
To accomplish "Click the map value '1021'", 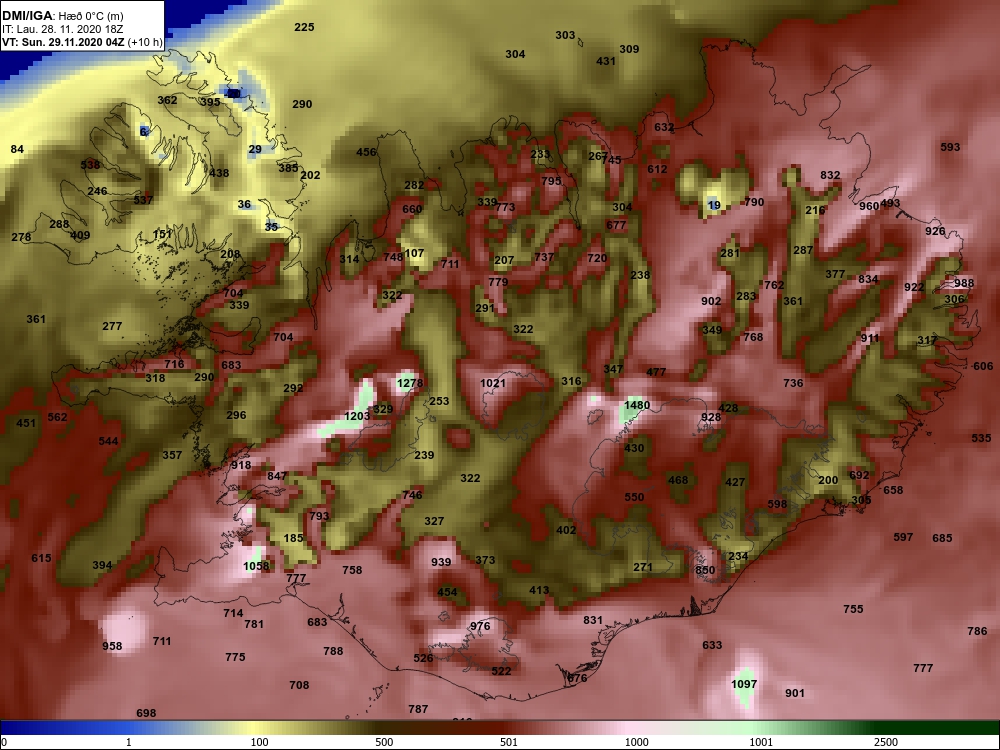I will 493,383.
